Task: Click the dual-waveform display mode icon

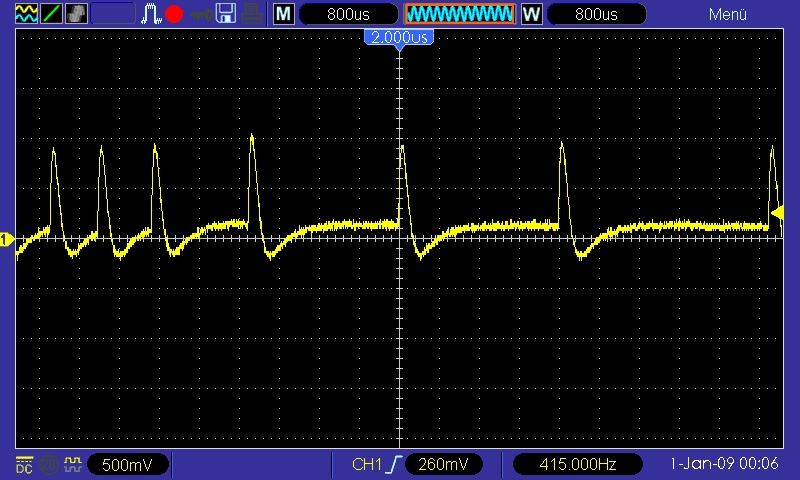Action: coord(26,14)
